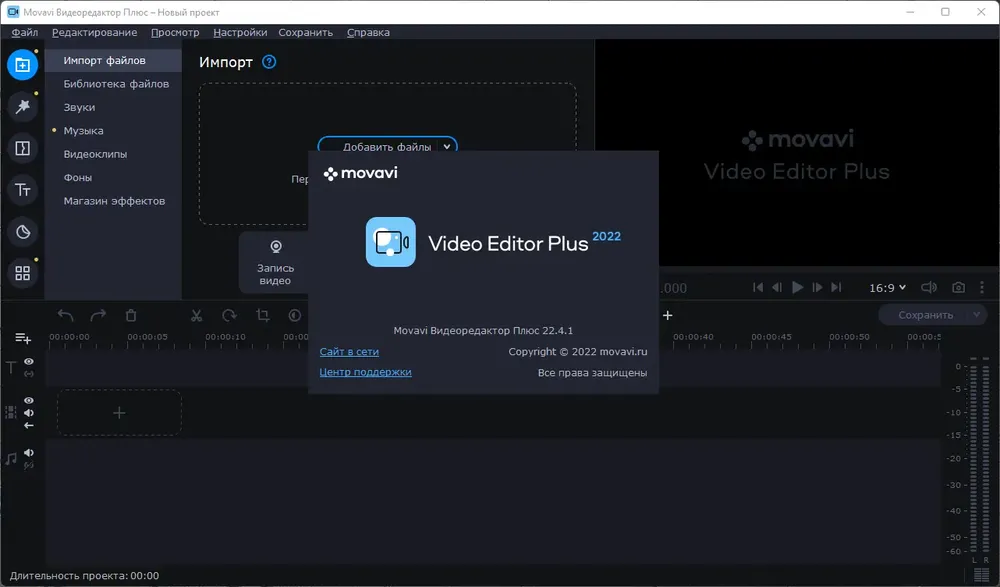This screenshot has width=1000, height=587.
Task: Click the Import help question icon
Action: coord(269,62)
